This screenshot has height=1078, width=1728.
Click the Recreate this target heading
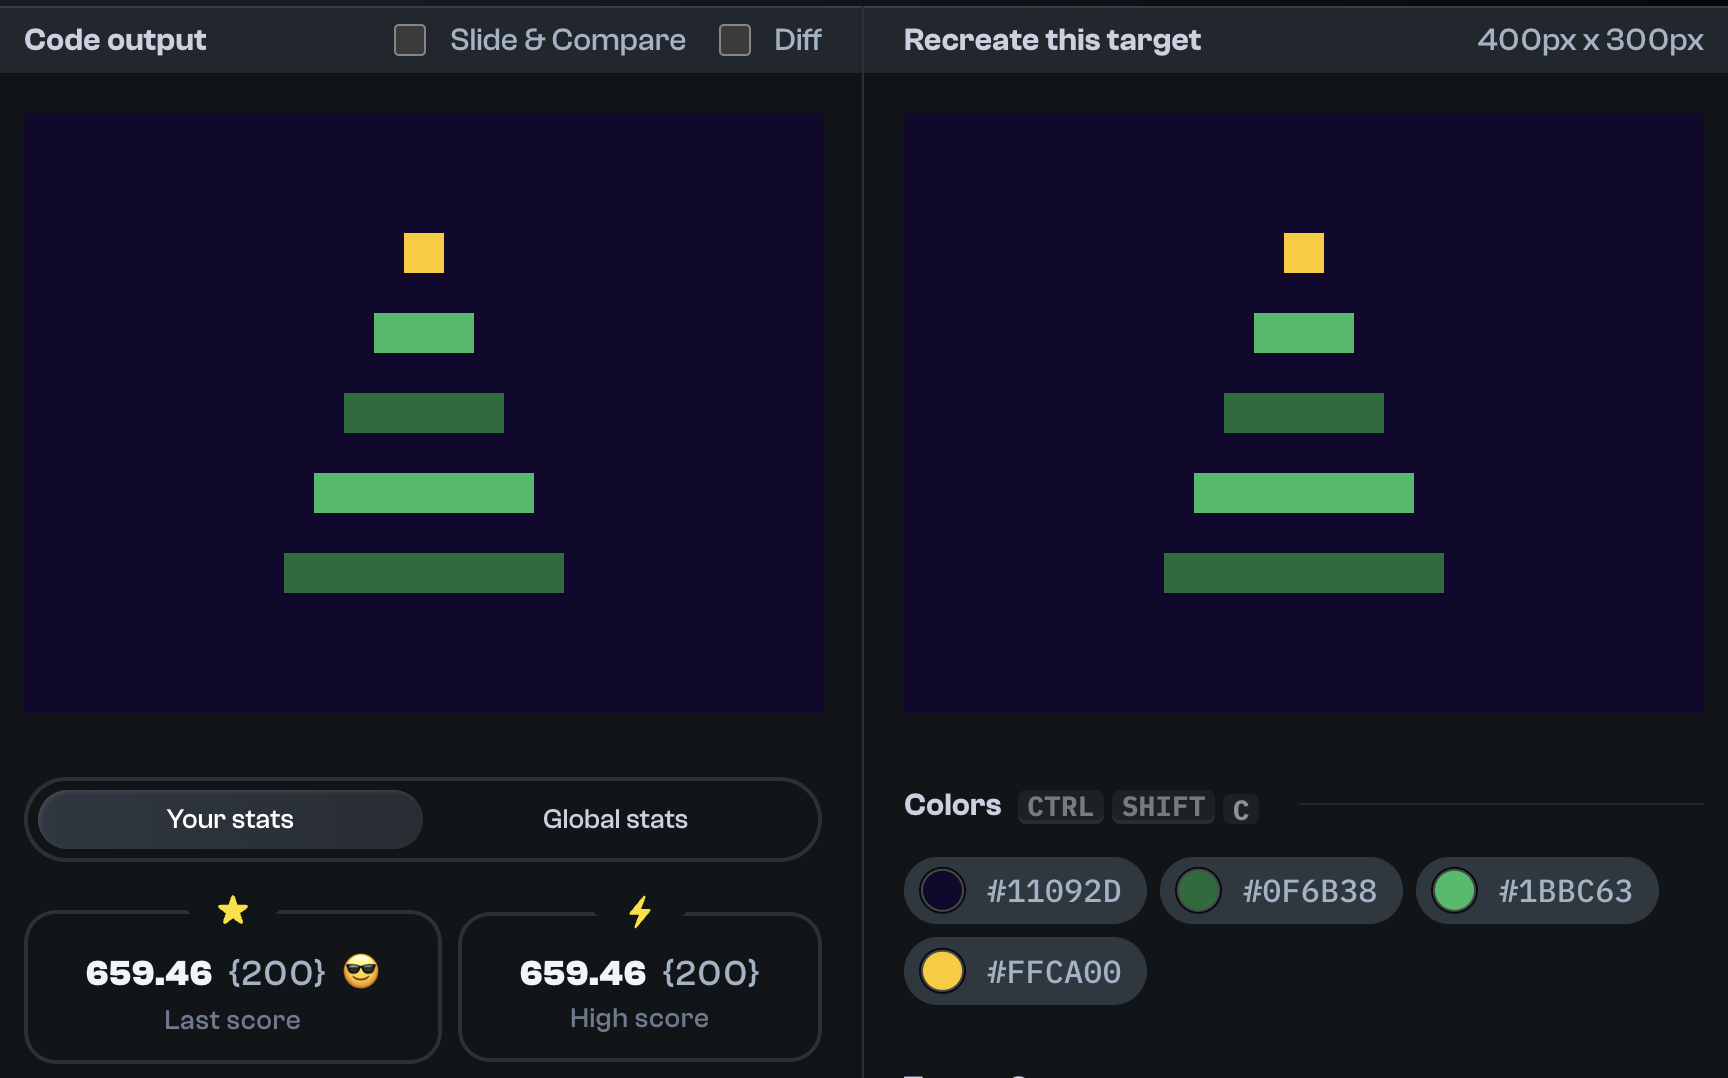tap(1052, 40)
